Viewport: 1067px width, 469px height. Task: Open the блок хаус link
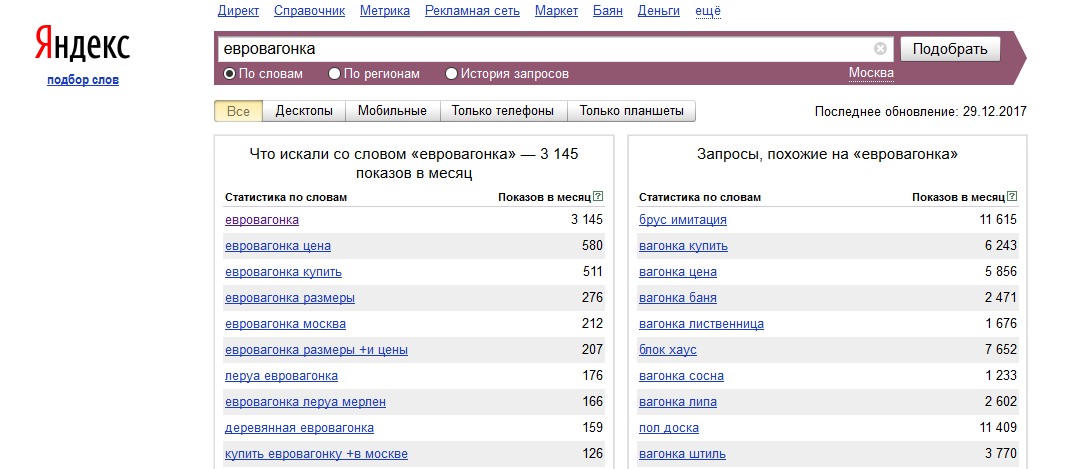point(668,350)
